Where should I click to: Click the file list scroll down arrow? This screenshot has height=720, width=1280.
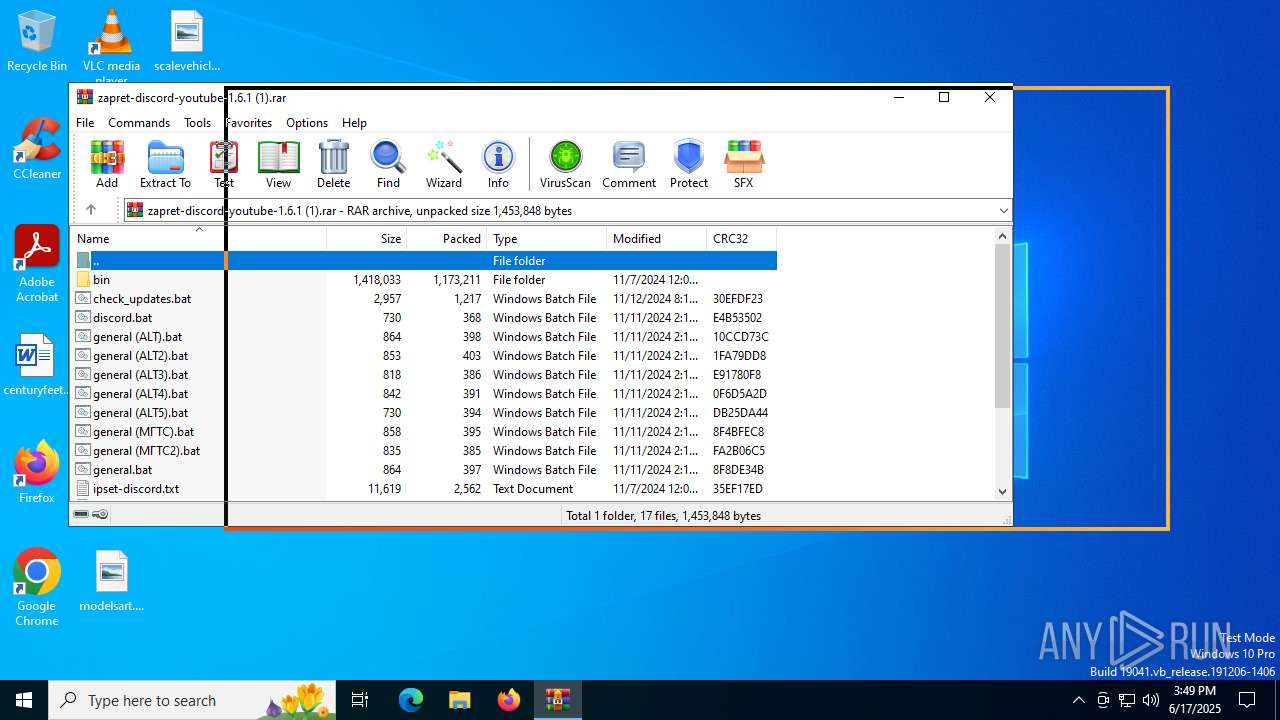tap(1003, 491)
